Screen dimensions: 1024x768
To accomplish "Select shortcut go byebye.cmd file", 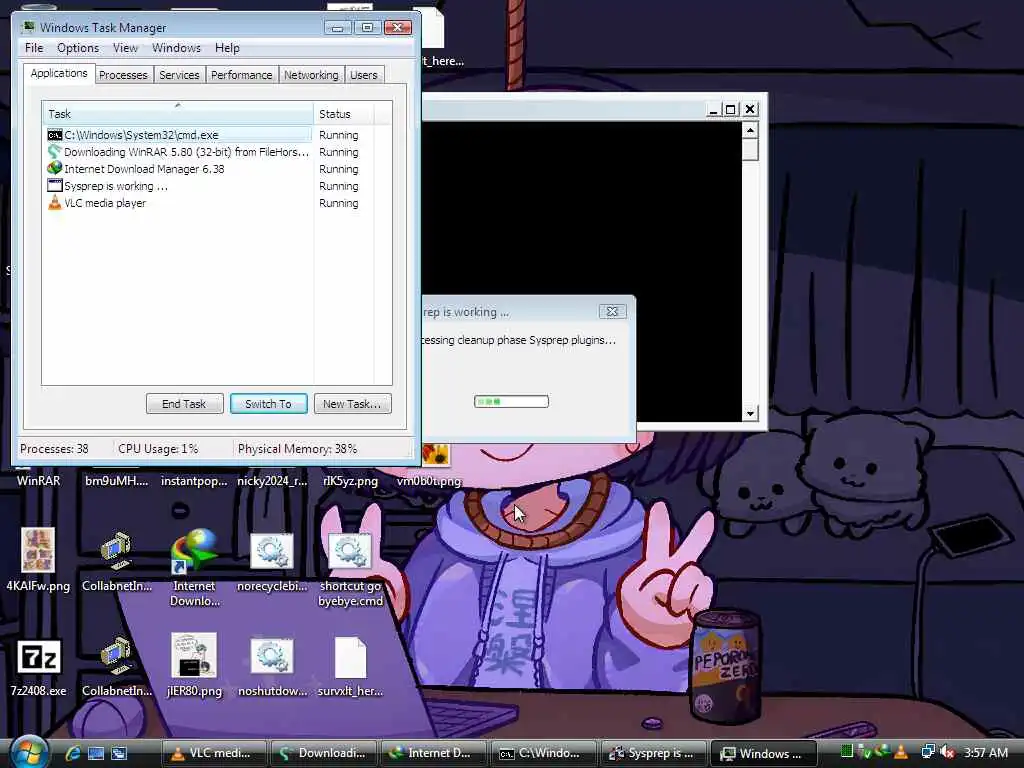I will (x=350, y=567).
